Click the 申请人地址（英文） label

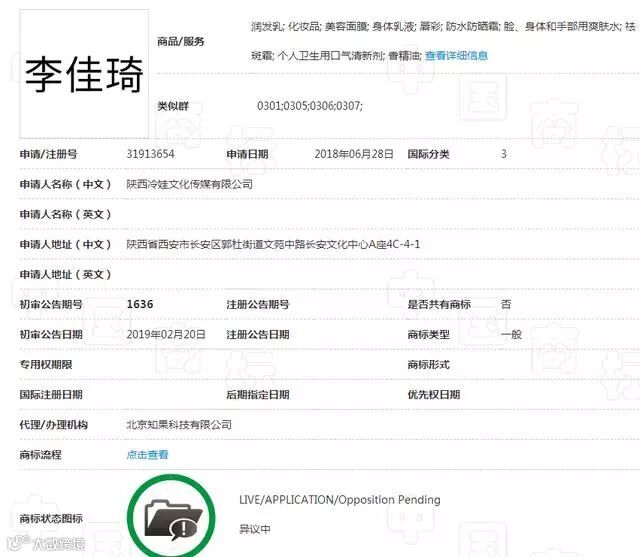[65, 274]
